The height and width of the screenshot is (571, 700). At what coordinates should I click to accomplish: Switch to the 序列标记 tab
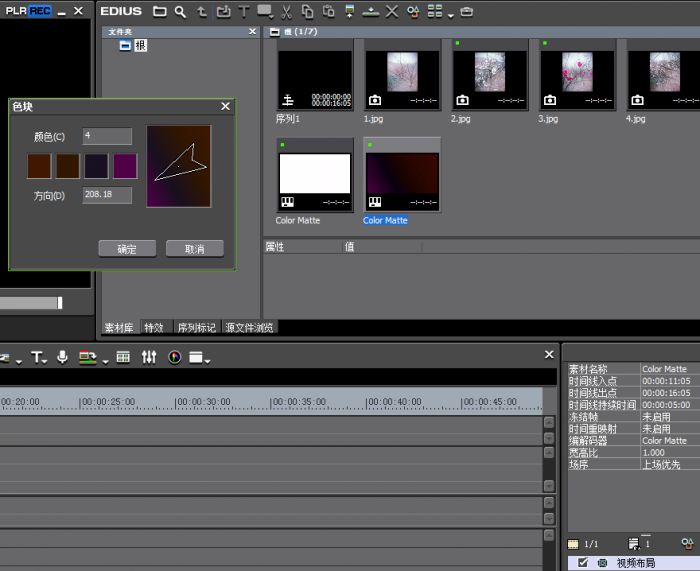point(196,327)
